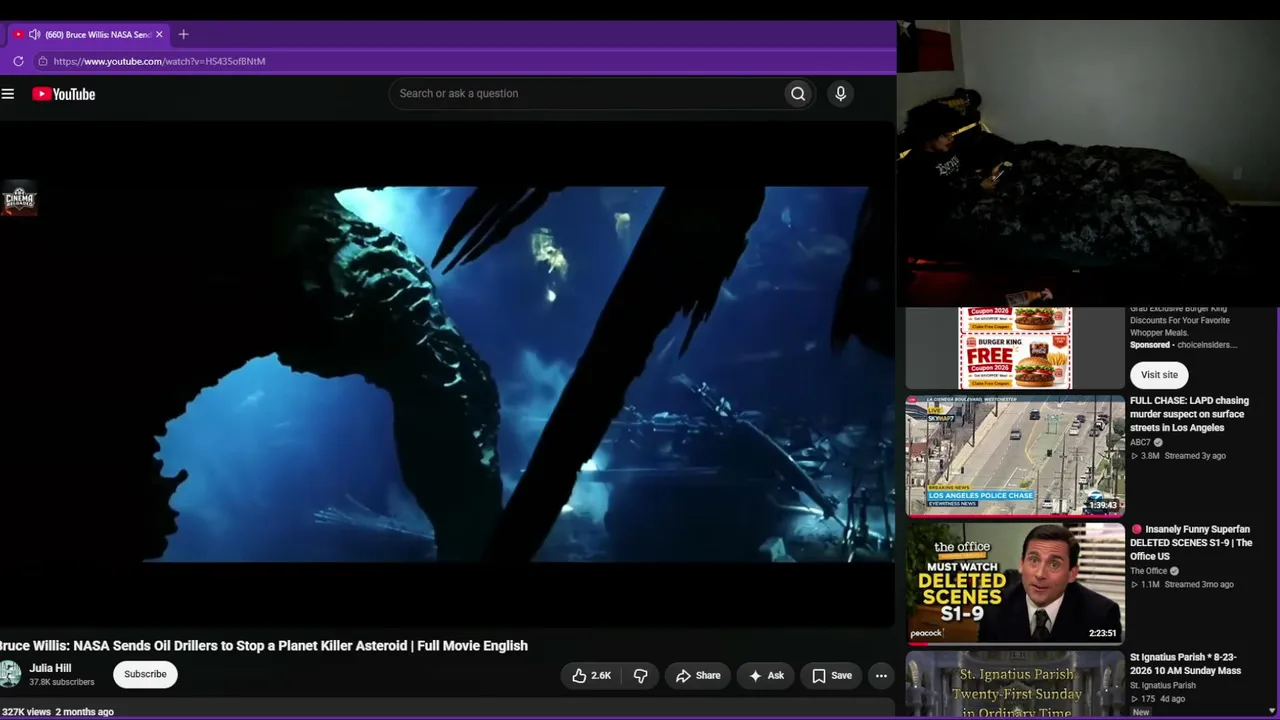Click the '327K views 2 months ago' text
Viewport: 1280px width, 720px height.
58,712
